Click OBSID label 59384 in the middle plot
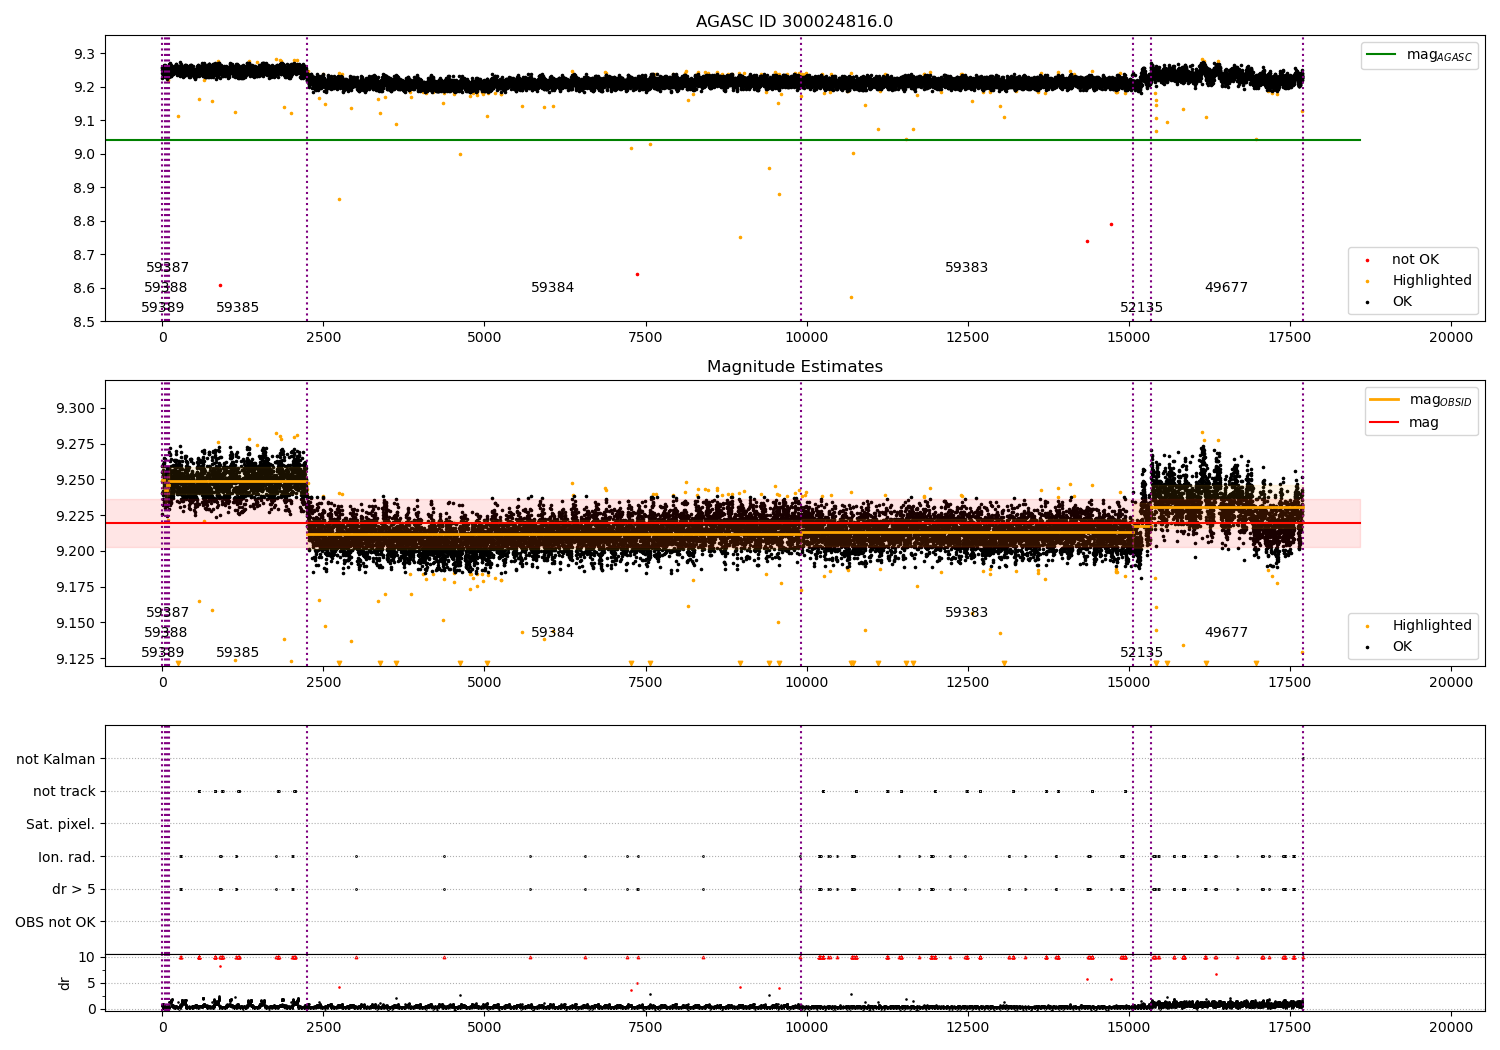1500x1050 pixels. 552,633
